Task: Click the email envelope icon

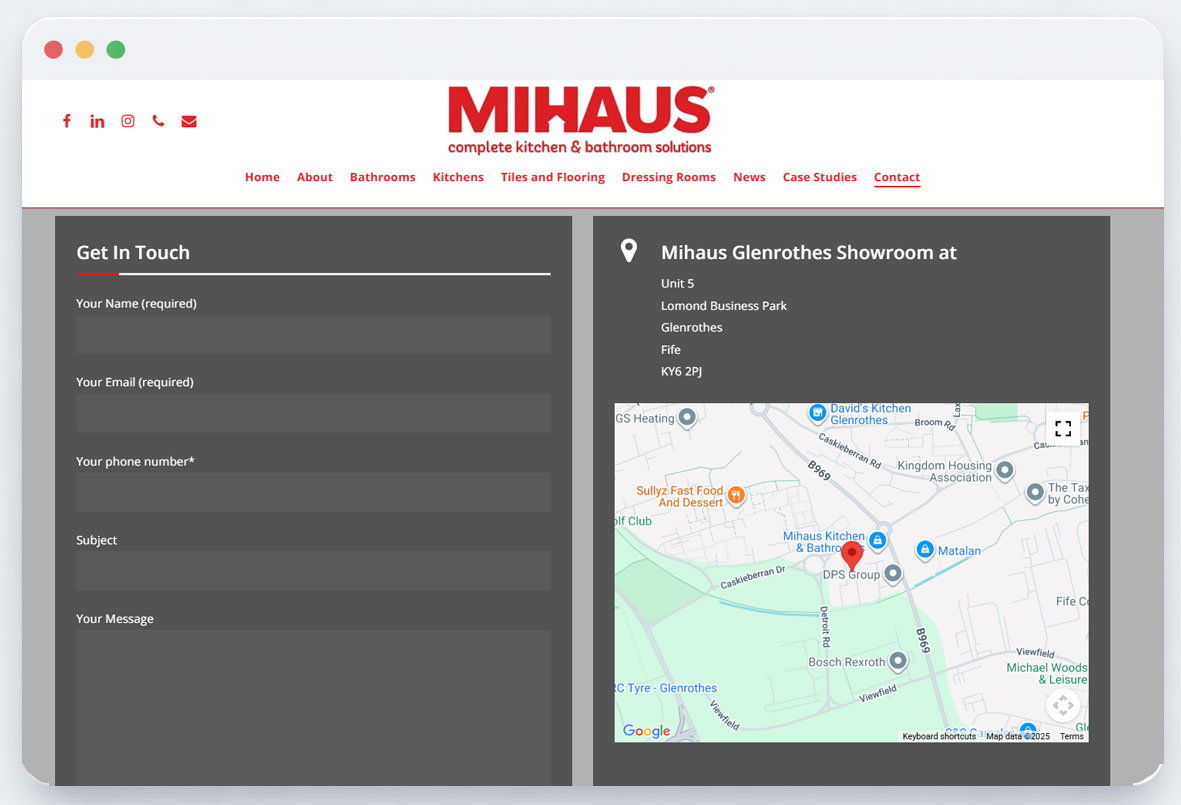Action: pos(189,121)
